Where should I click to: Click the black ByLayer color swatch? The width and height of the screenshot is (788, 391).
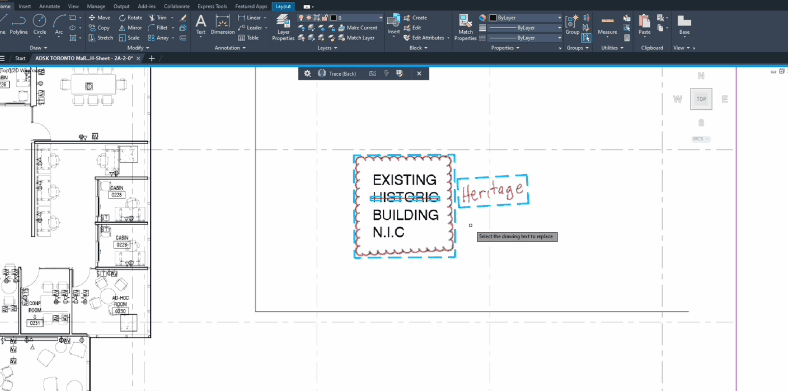(493, 18)
